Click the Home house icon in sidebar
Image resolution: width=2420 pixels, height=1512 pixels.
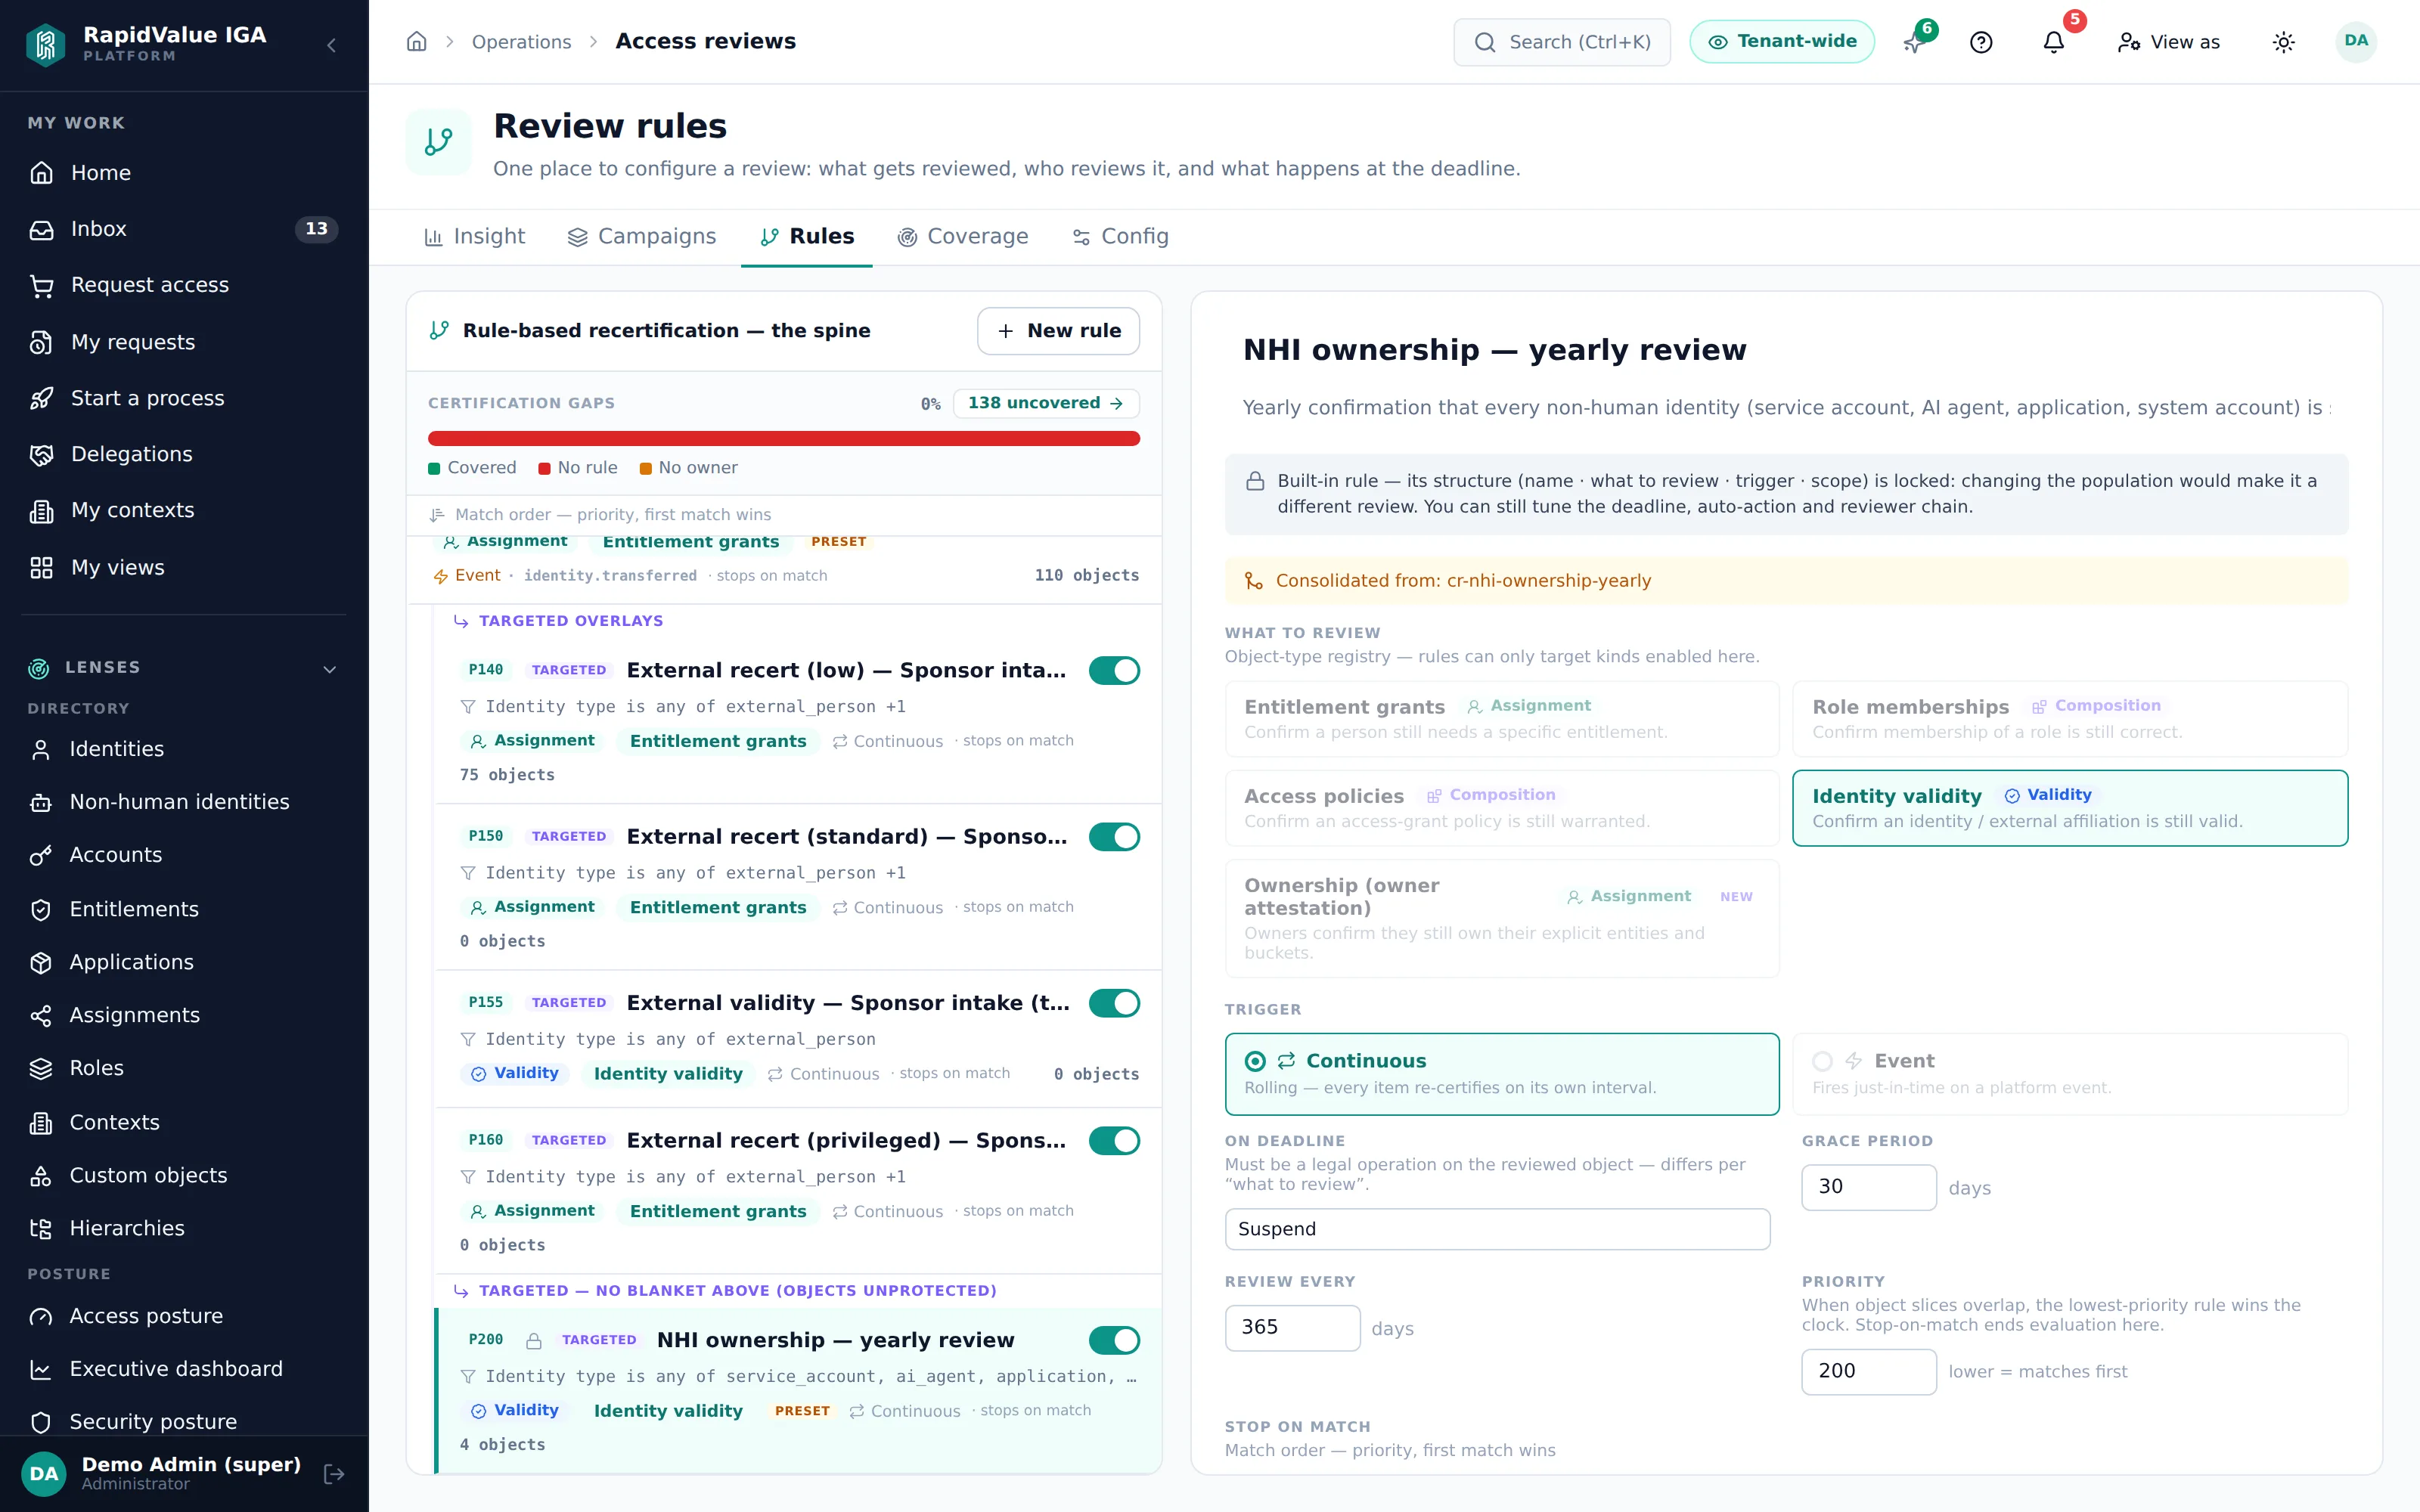coord(41,173)
